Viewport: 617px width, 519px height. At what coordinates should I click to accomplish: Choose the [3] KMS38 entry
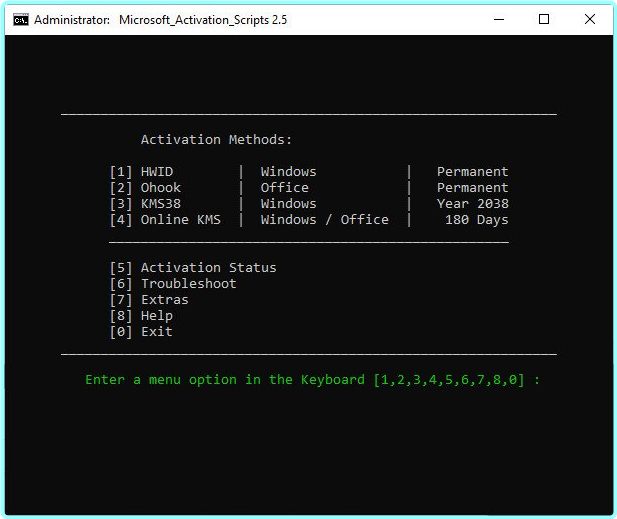[x=145, y=204]
